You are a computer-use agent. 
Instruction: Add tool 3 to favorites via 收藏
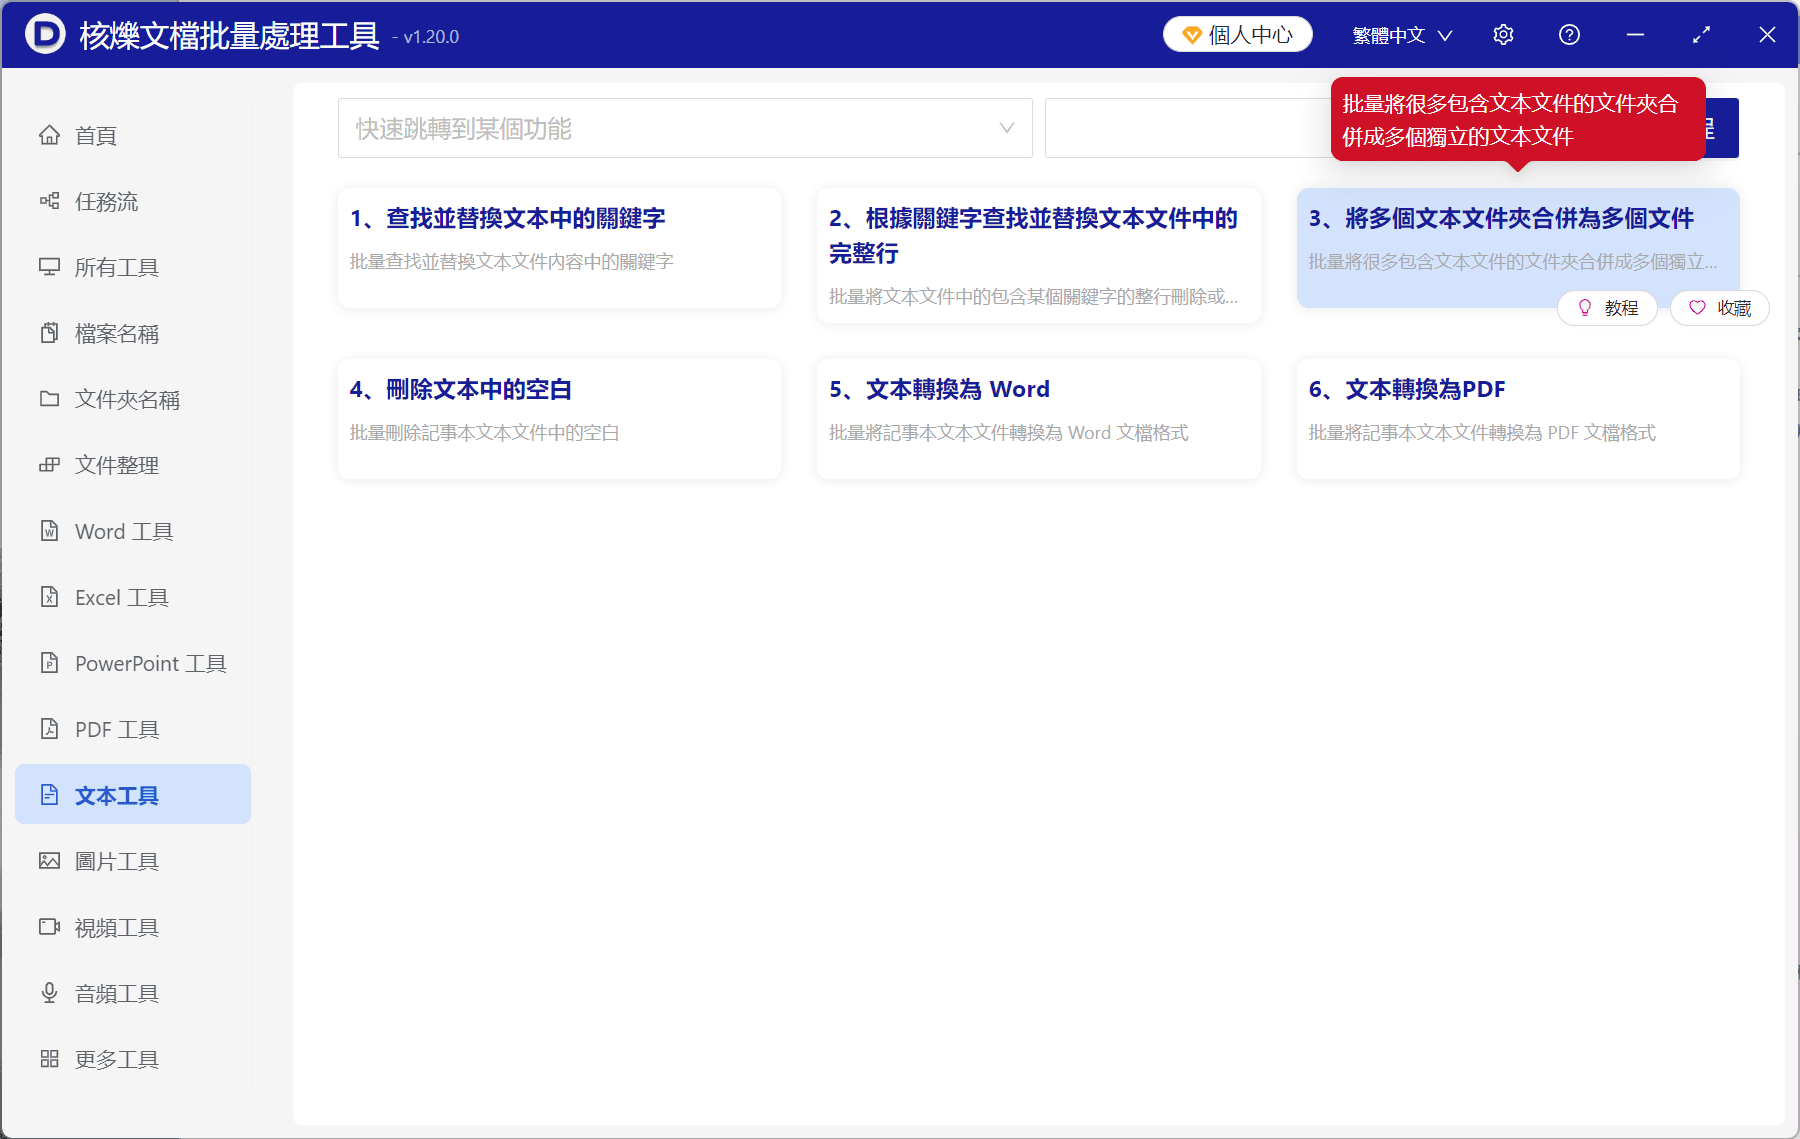[1719, 308]
